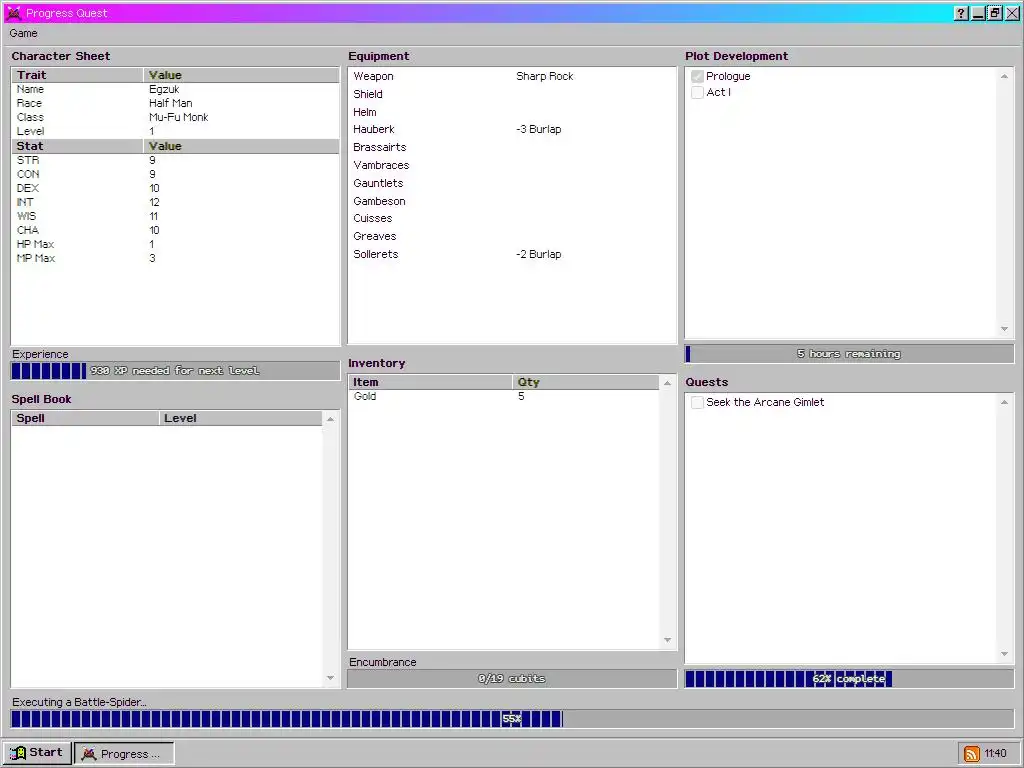
Task: Select the Sollerets -2 Burlap row
Action: coord(512,255)
